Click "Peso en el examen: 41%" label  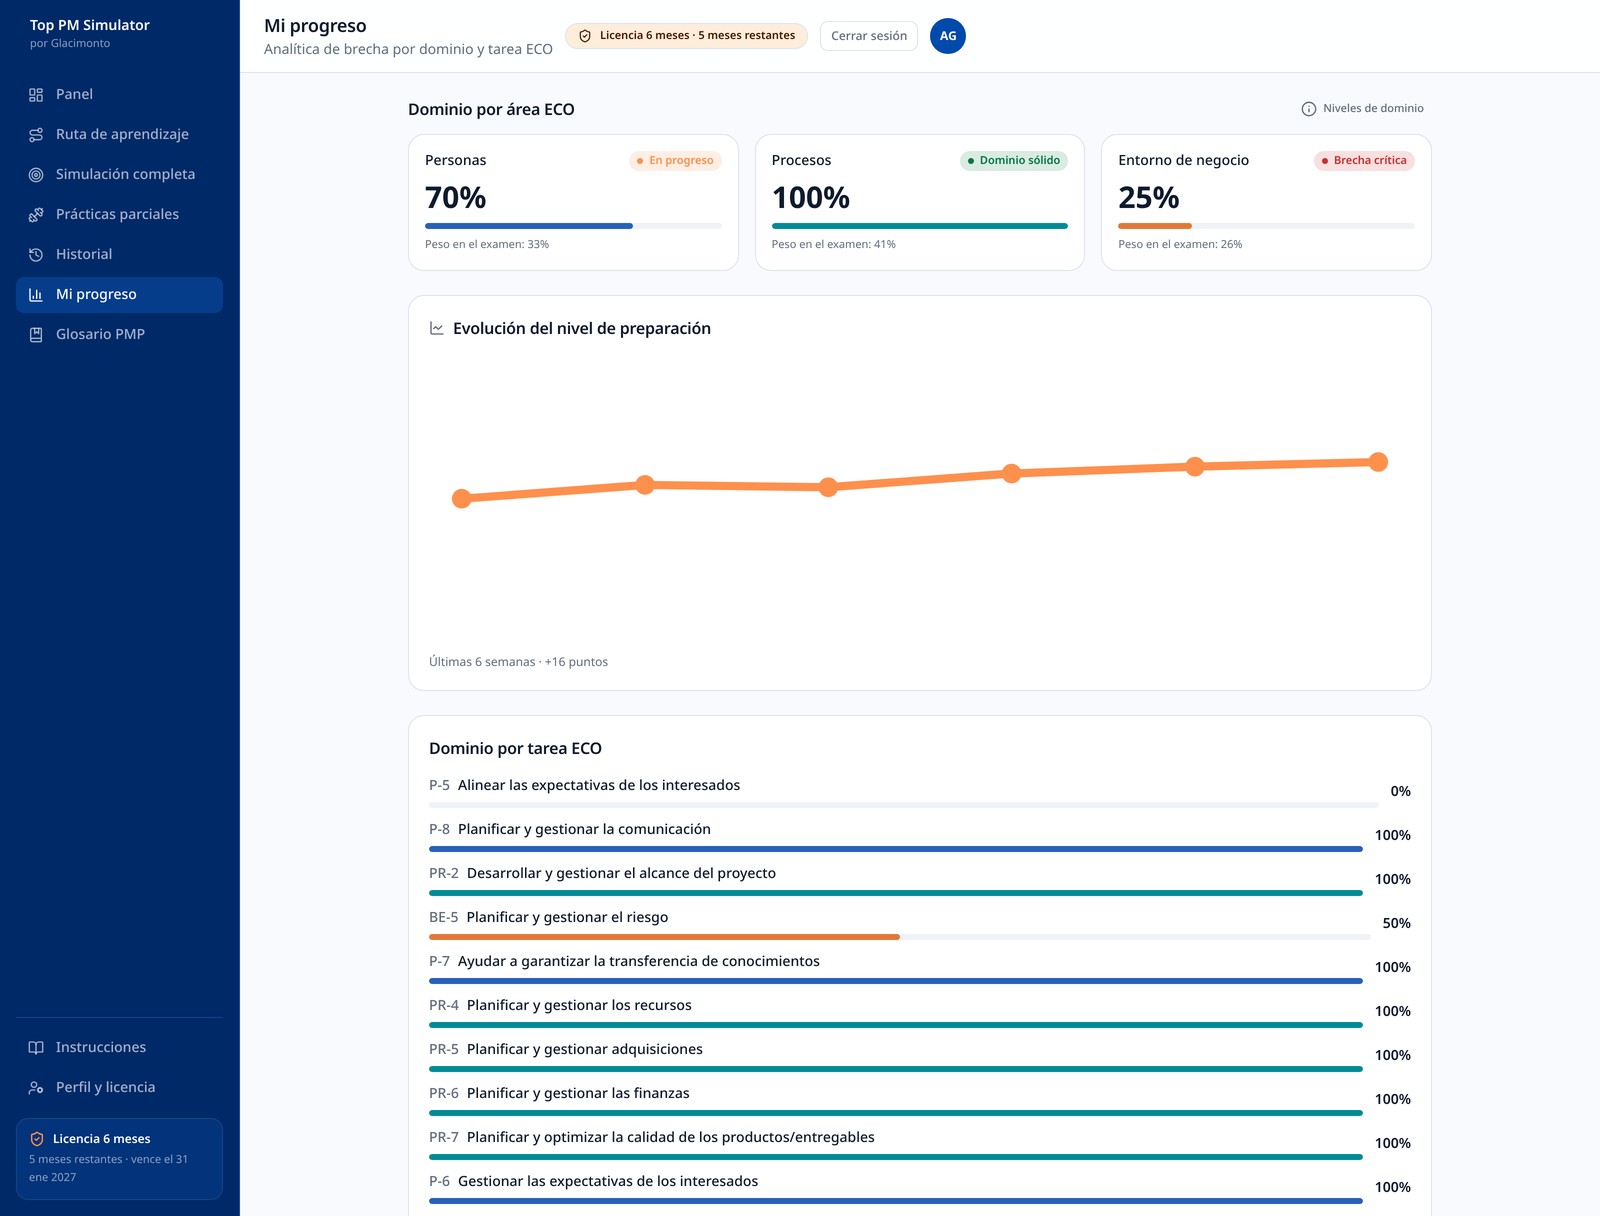834,245
